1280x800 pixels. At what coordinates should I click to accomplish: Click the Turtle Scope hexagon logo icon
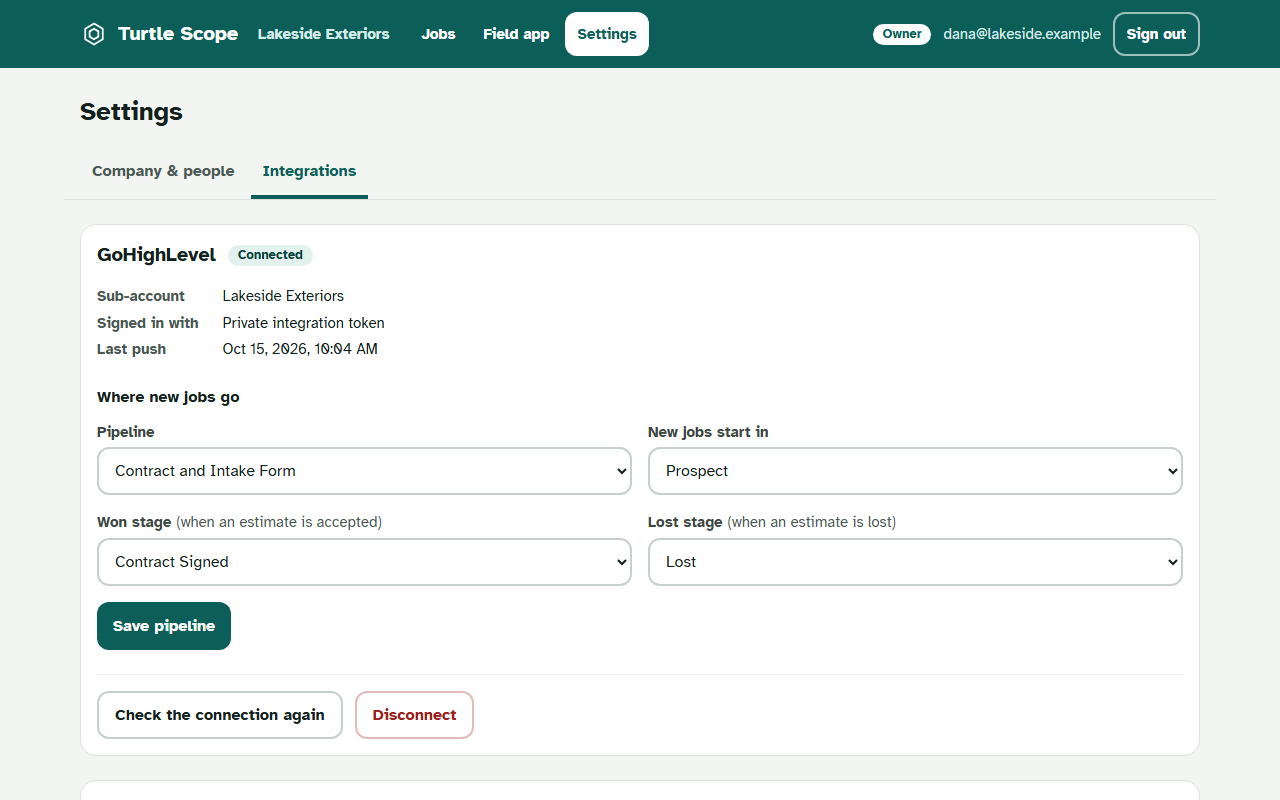[x=93, y=34]
